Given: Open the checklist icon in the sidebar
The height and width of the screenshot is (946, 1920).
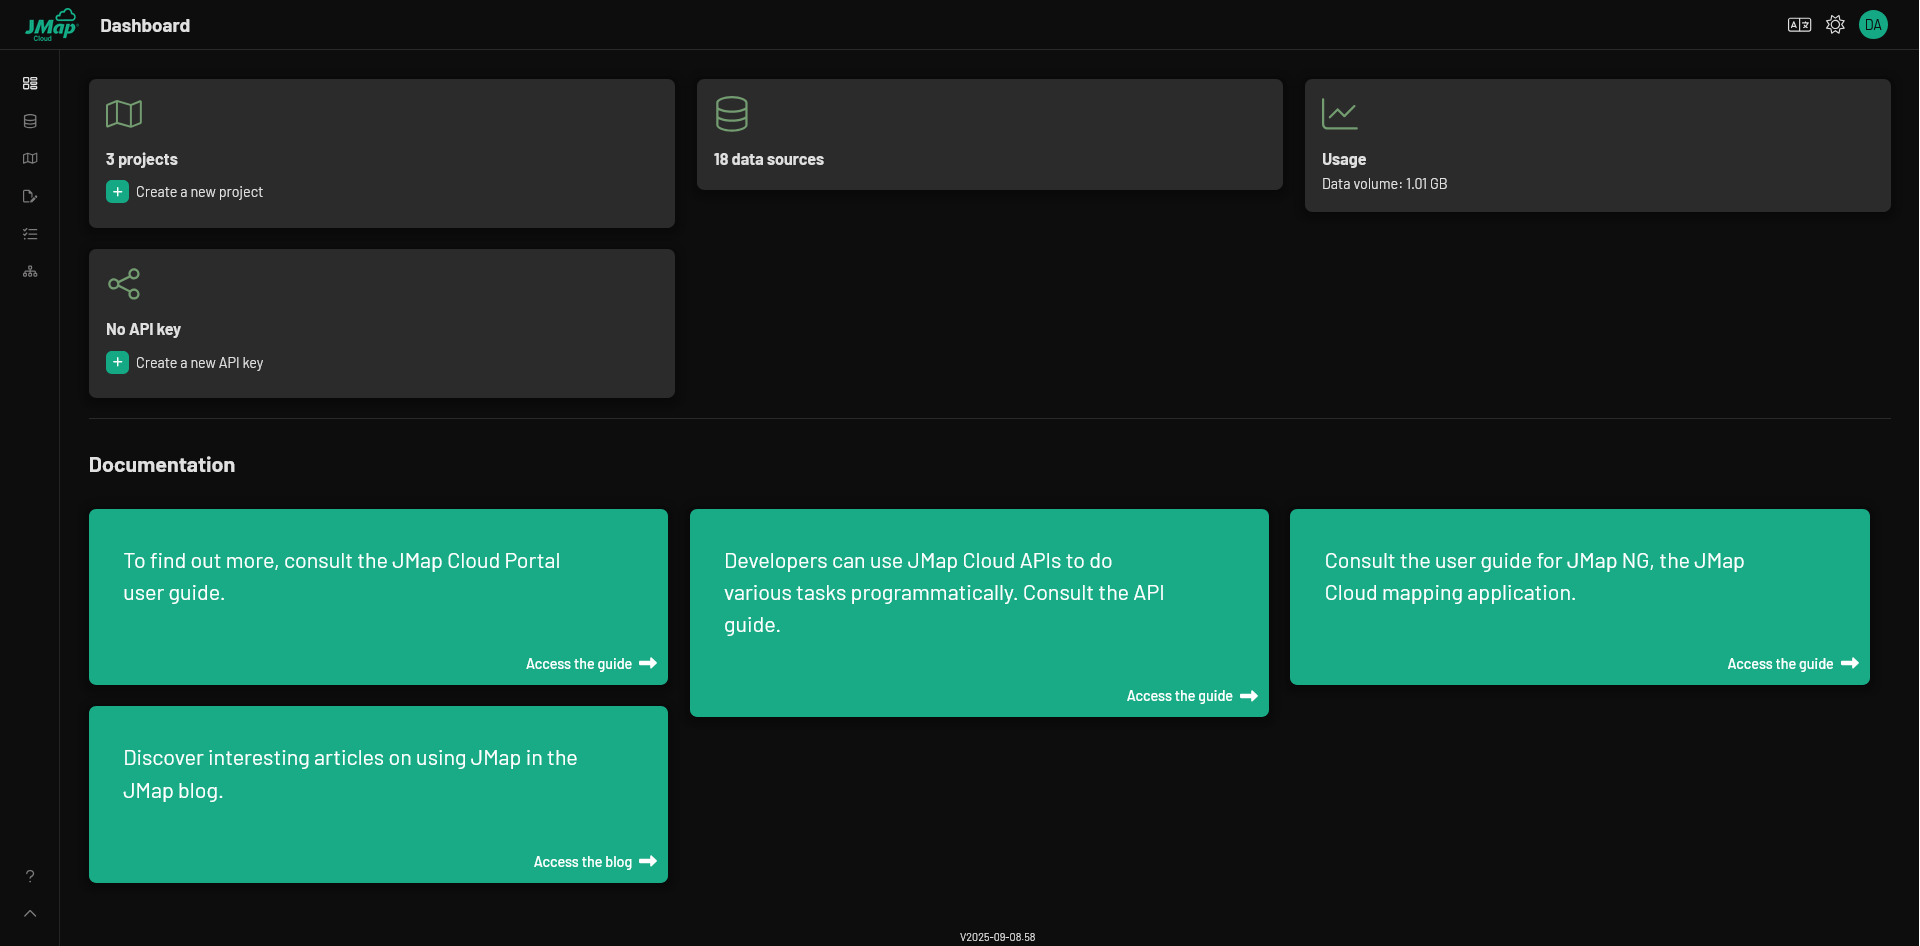Looking at the screenshot, I should 30,234.
